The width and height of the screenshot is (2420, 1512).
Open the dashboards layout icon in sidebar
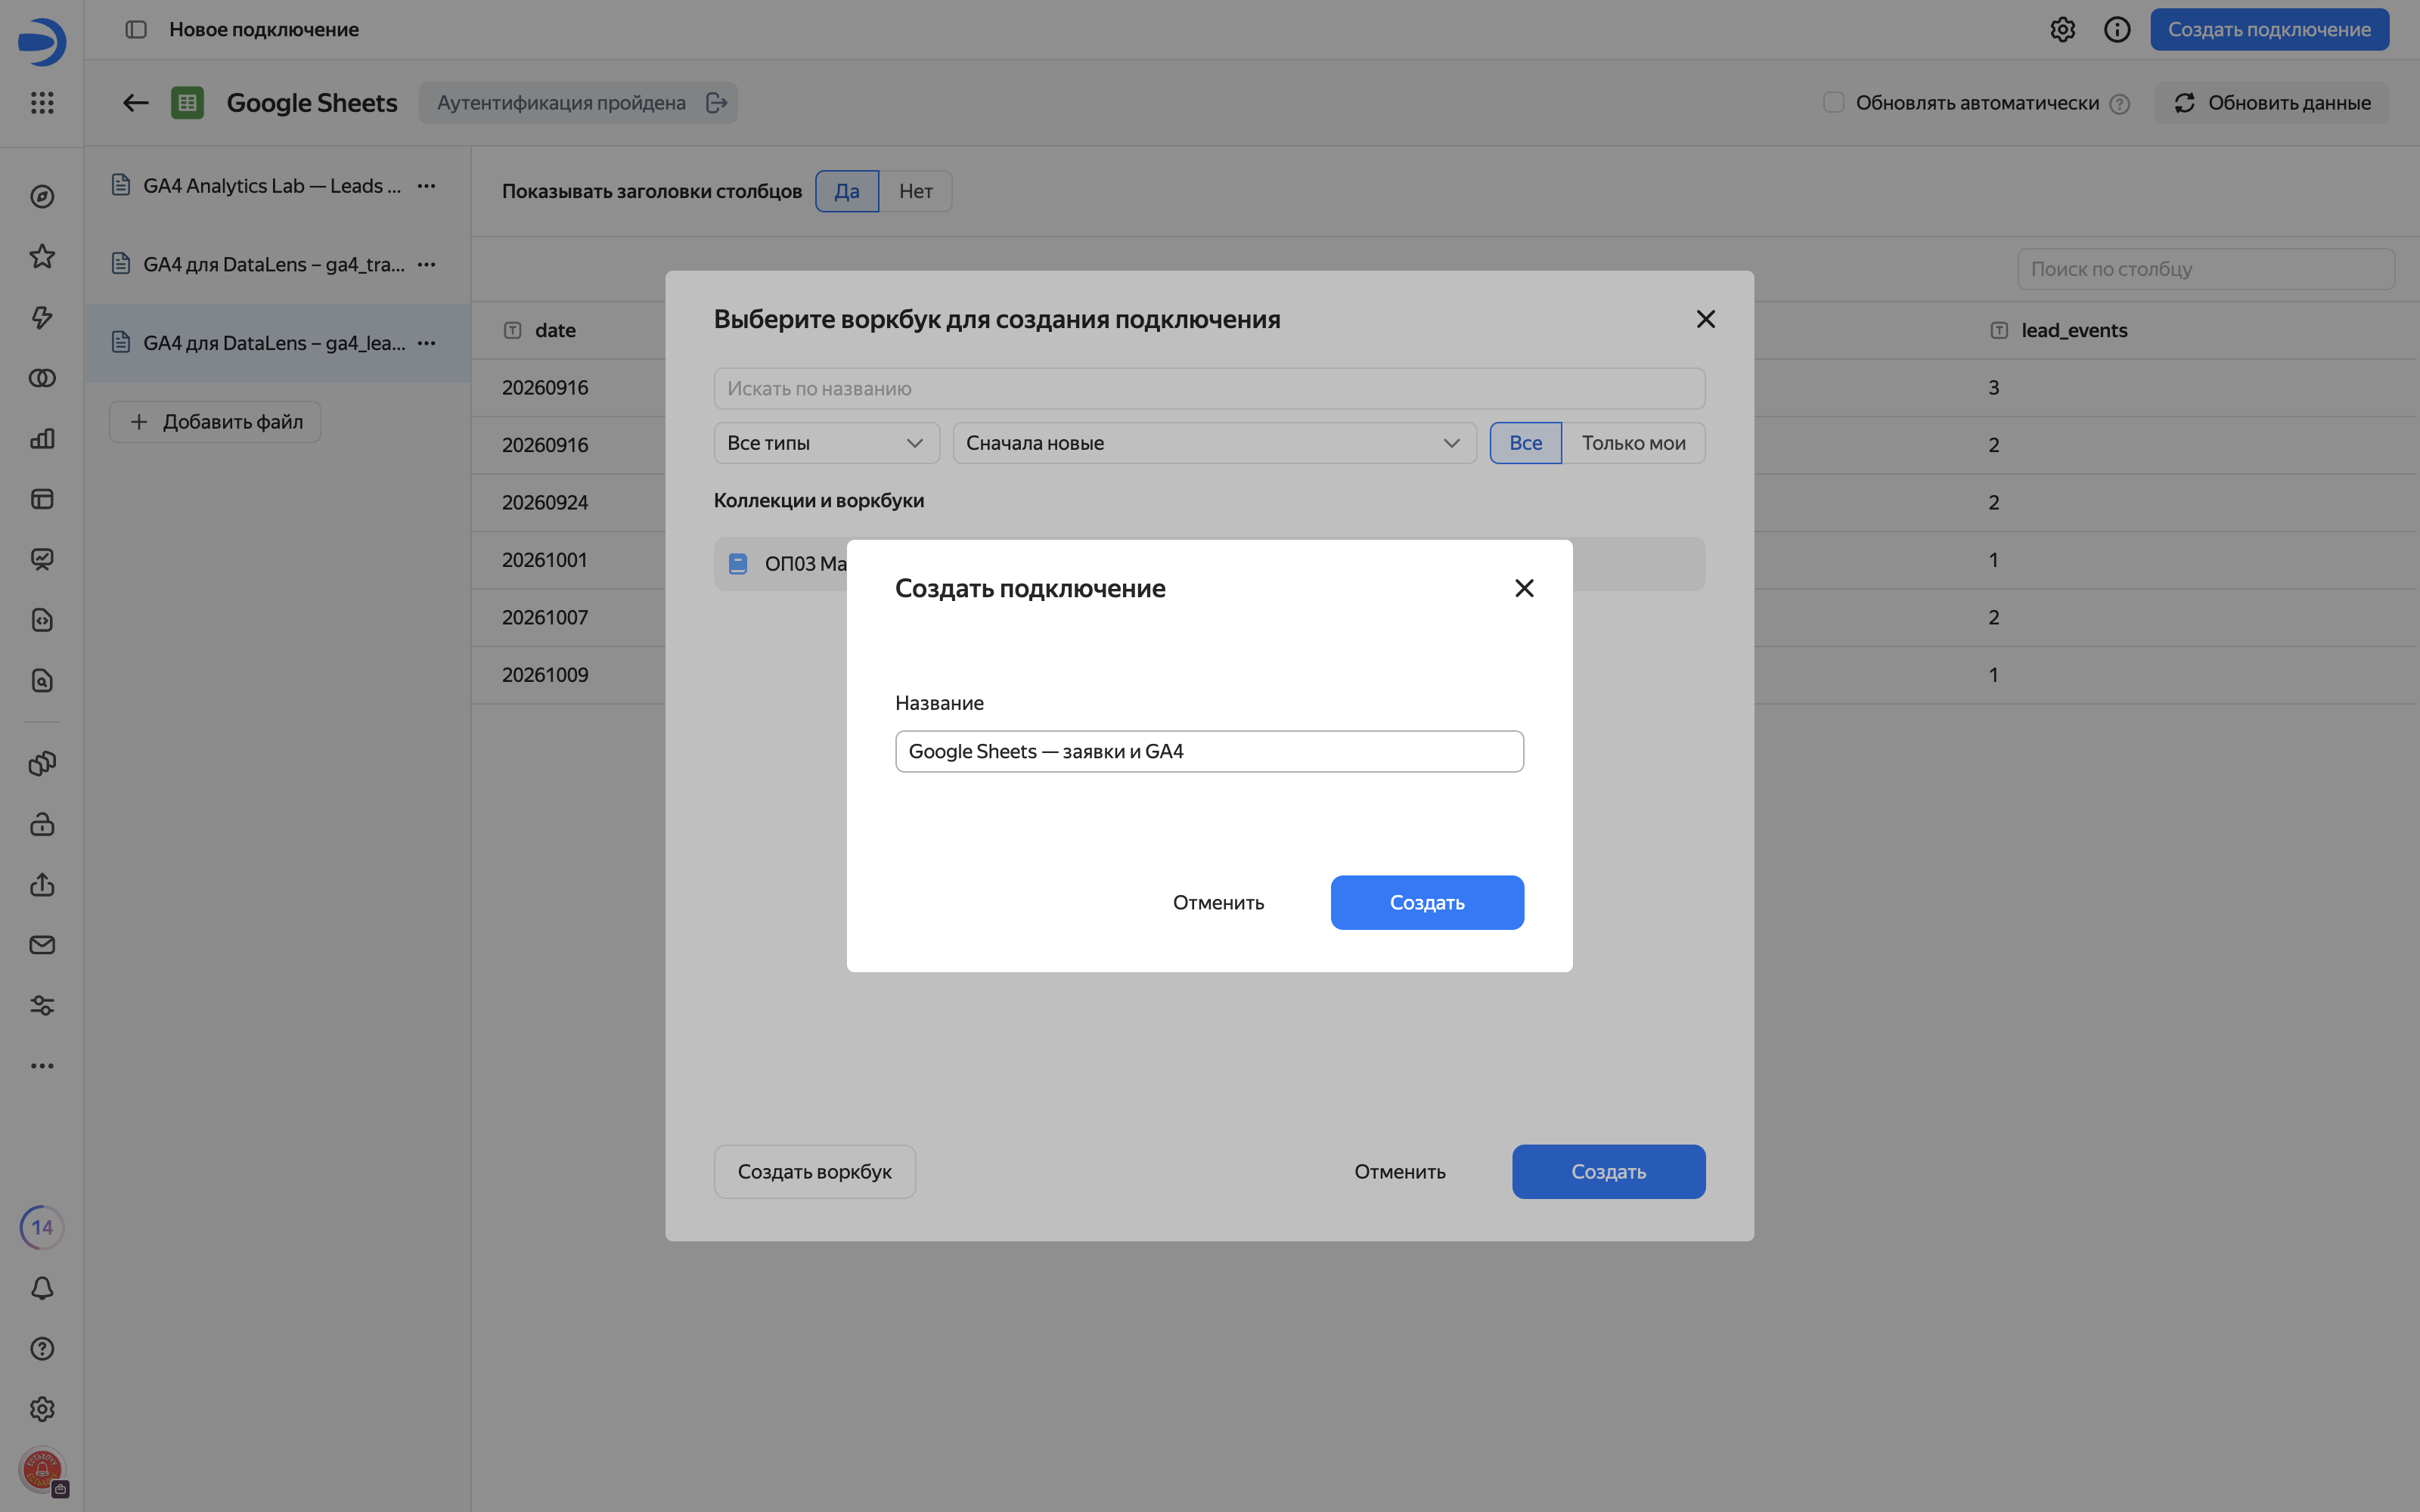point(42,499)
